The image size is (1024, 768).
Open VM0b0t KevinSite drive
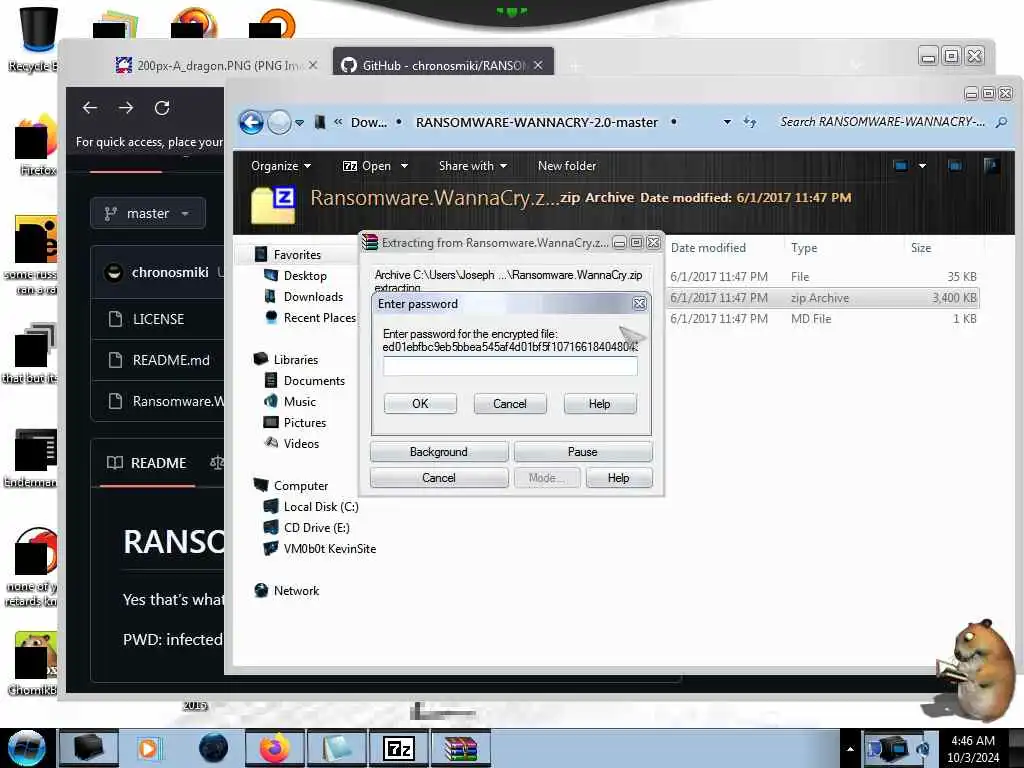coord(330,549)
